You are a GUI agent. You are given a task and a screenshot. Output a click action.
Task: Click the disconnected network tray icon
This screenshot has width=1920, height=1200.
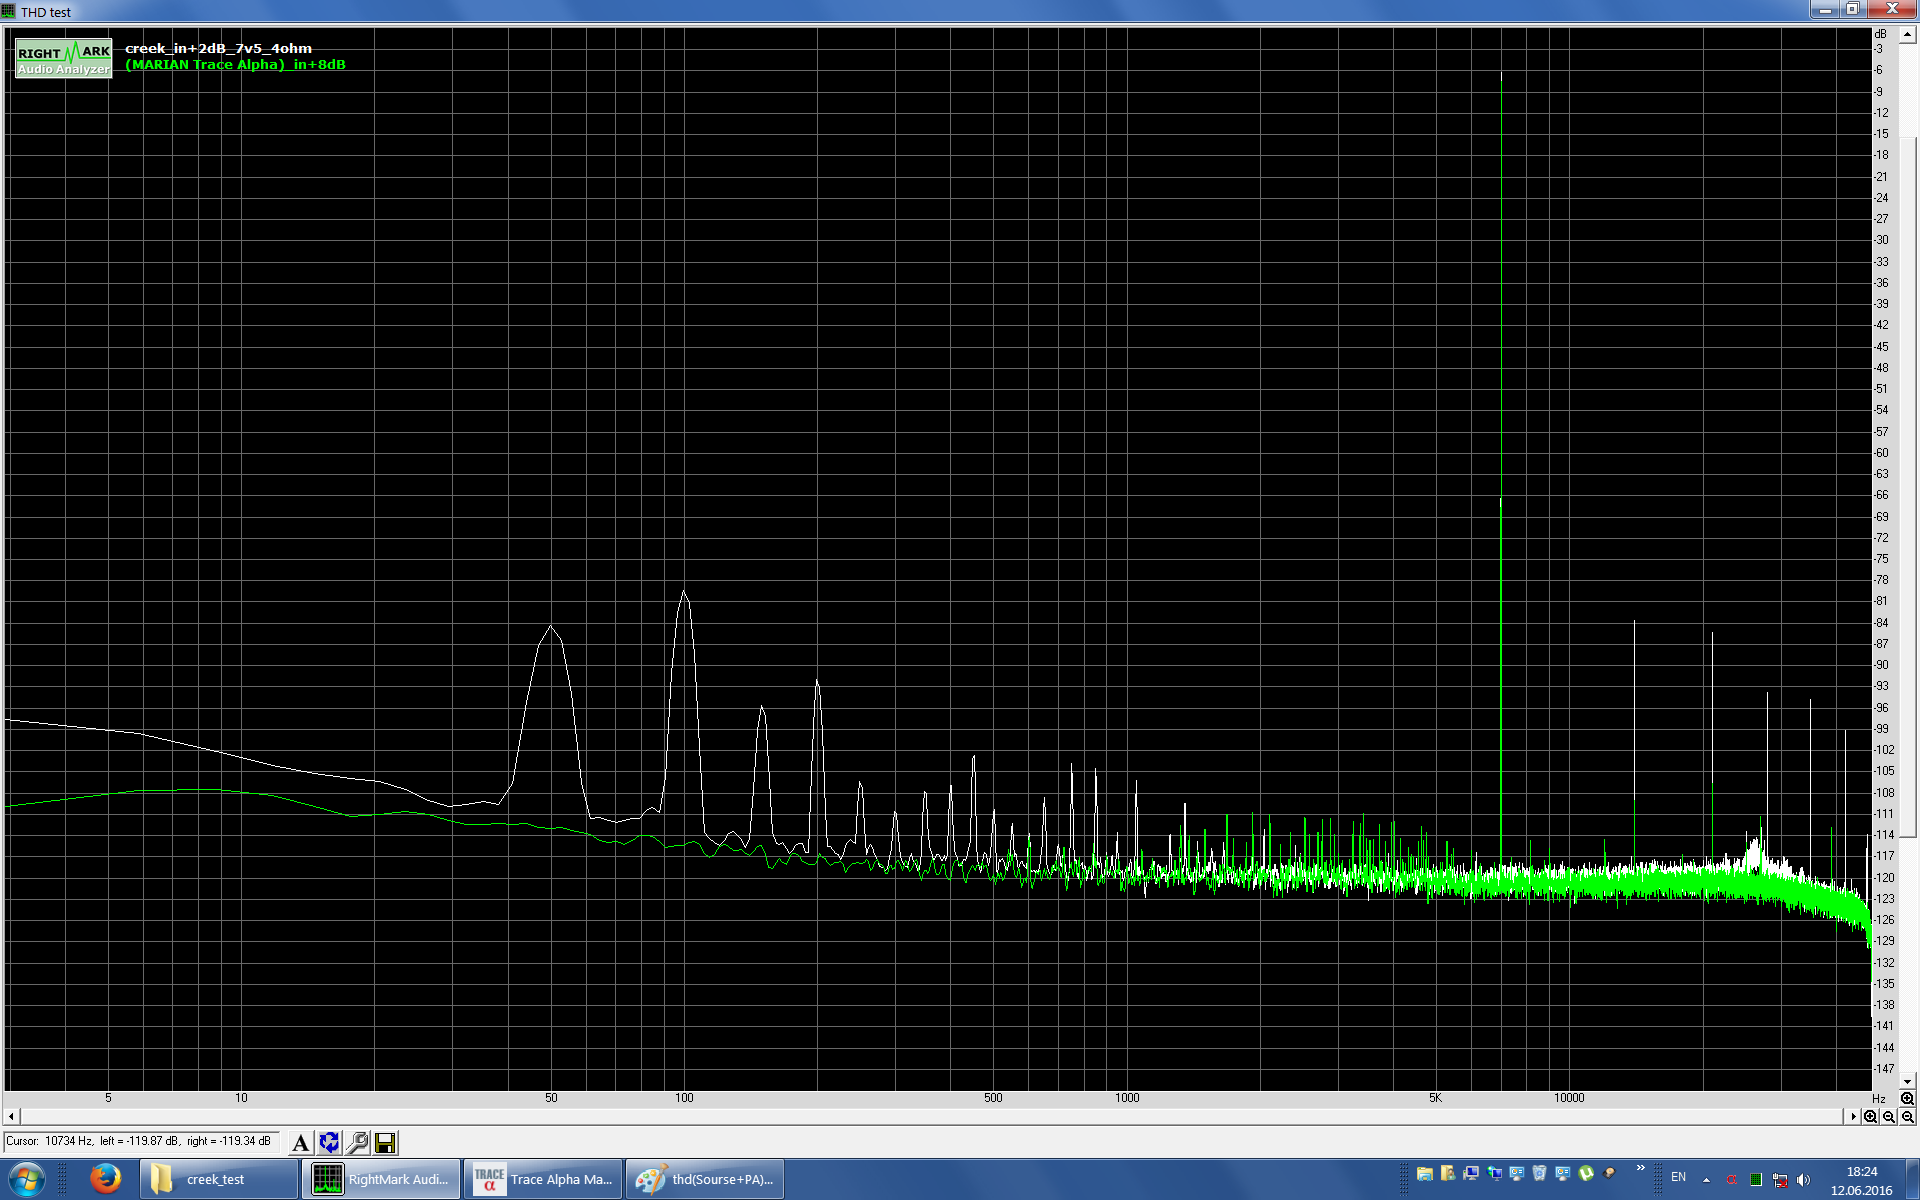(x=1780, y=1180)
